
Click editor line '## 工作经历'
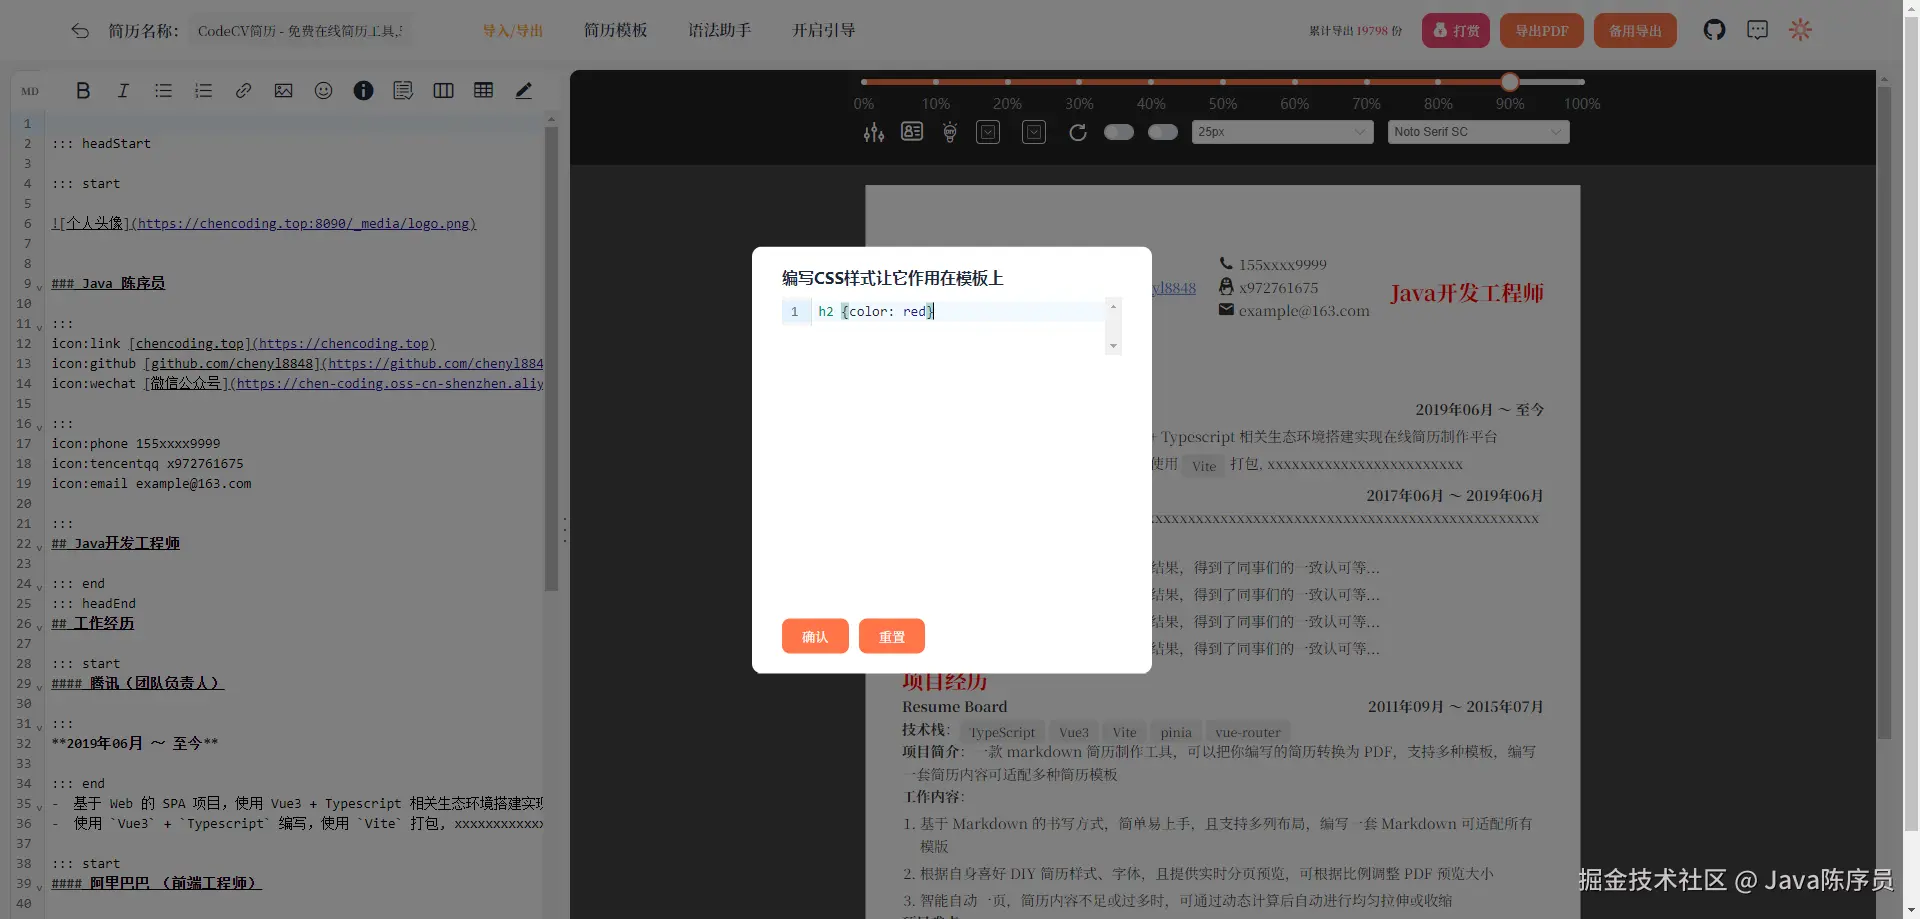pos(93,624)
